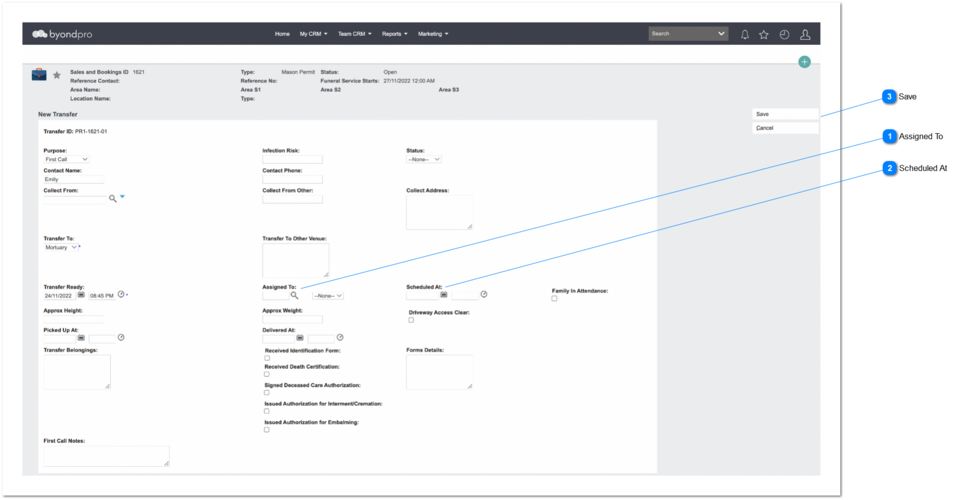Open Delivered At clock picker
This screenshot has height=500, width=955.
tap(340, 337)
